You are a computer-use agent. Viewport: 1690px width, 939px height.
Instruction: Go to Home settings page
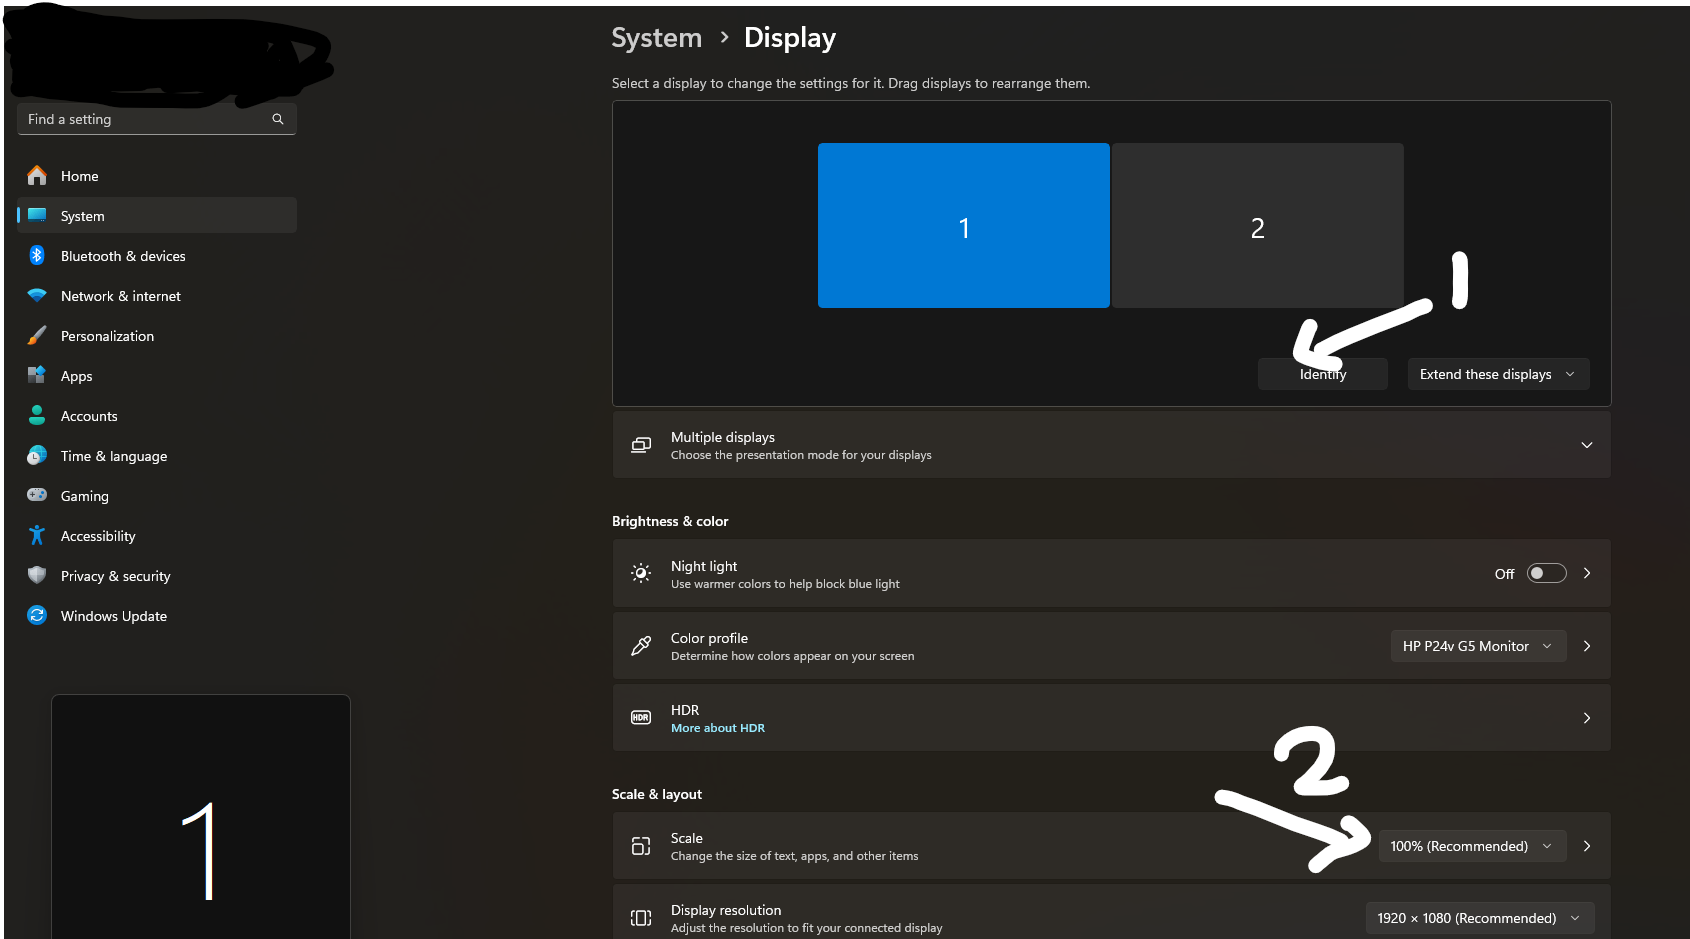point(157,176)
